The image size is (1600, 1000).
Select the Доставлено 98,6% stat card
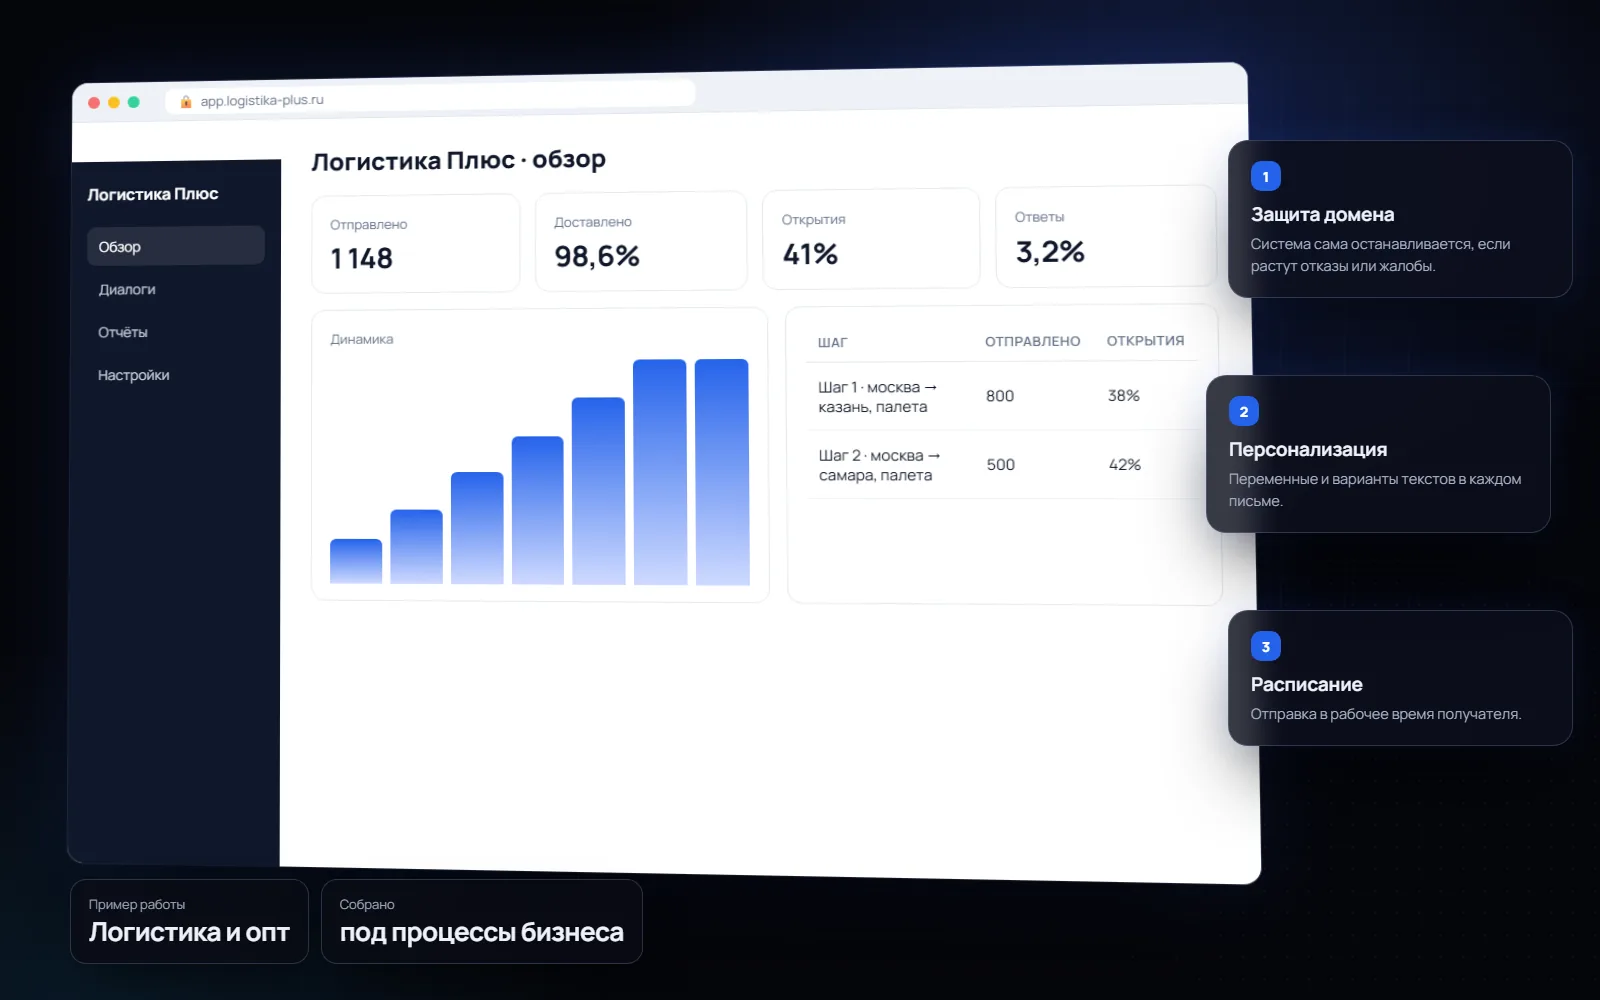click(641, 241)
